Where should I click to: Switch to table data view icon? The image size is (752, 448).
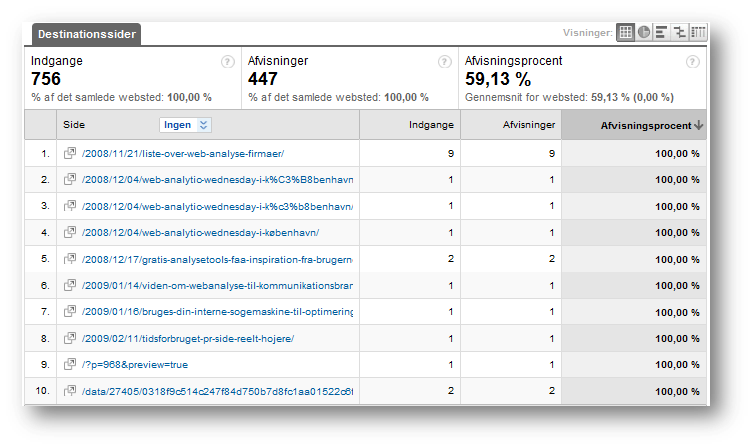[x=625, y=32]
